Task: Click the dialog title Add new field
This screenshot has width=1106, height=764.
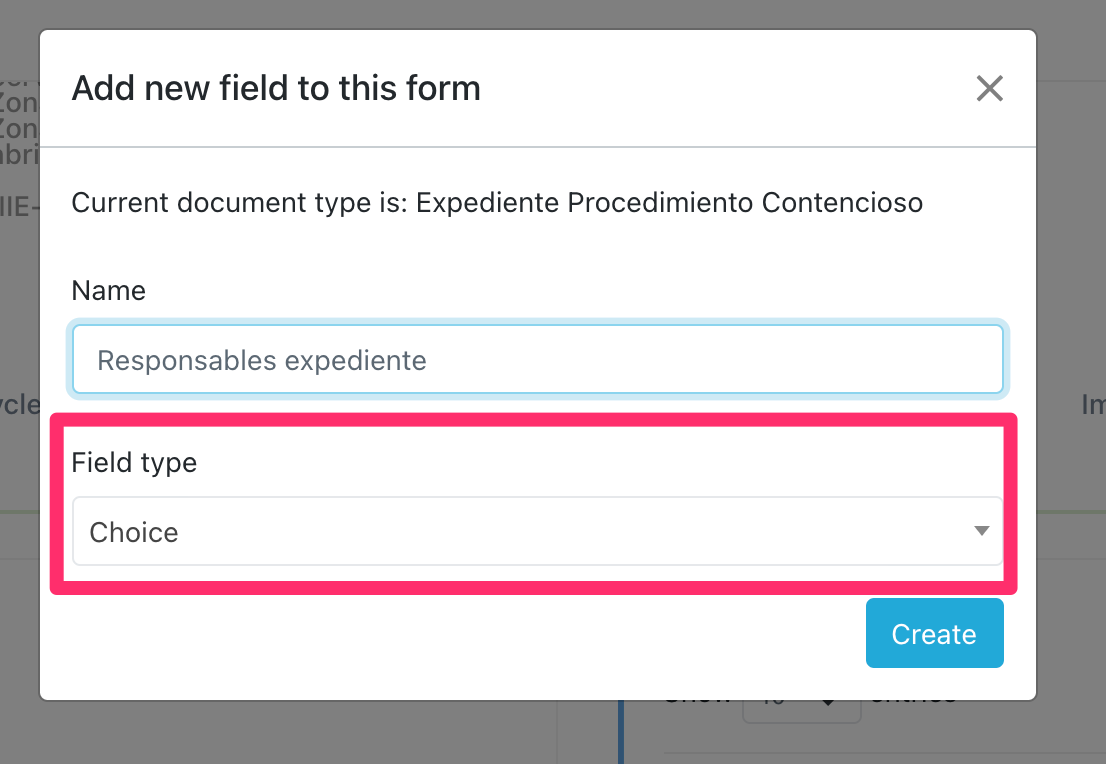Action: (275, 88)
